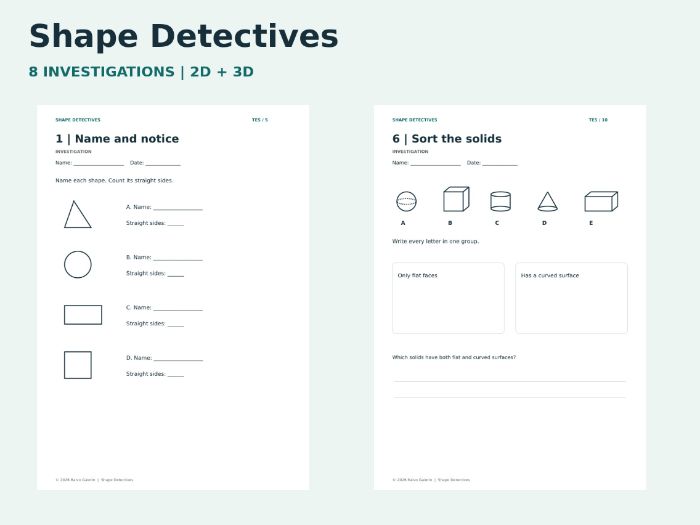Click the Date field on the 'Name and notice' page

(163, 163)
